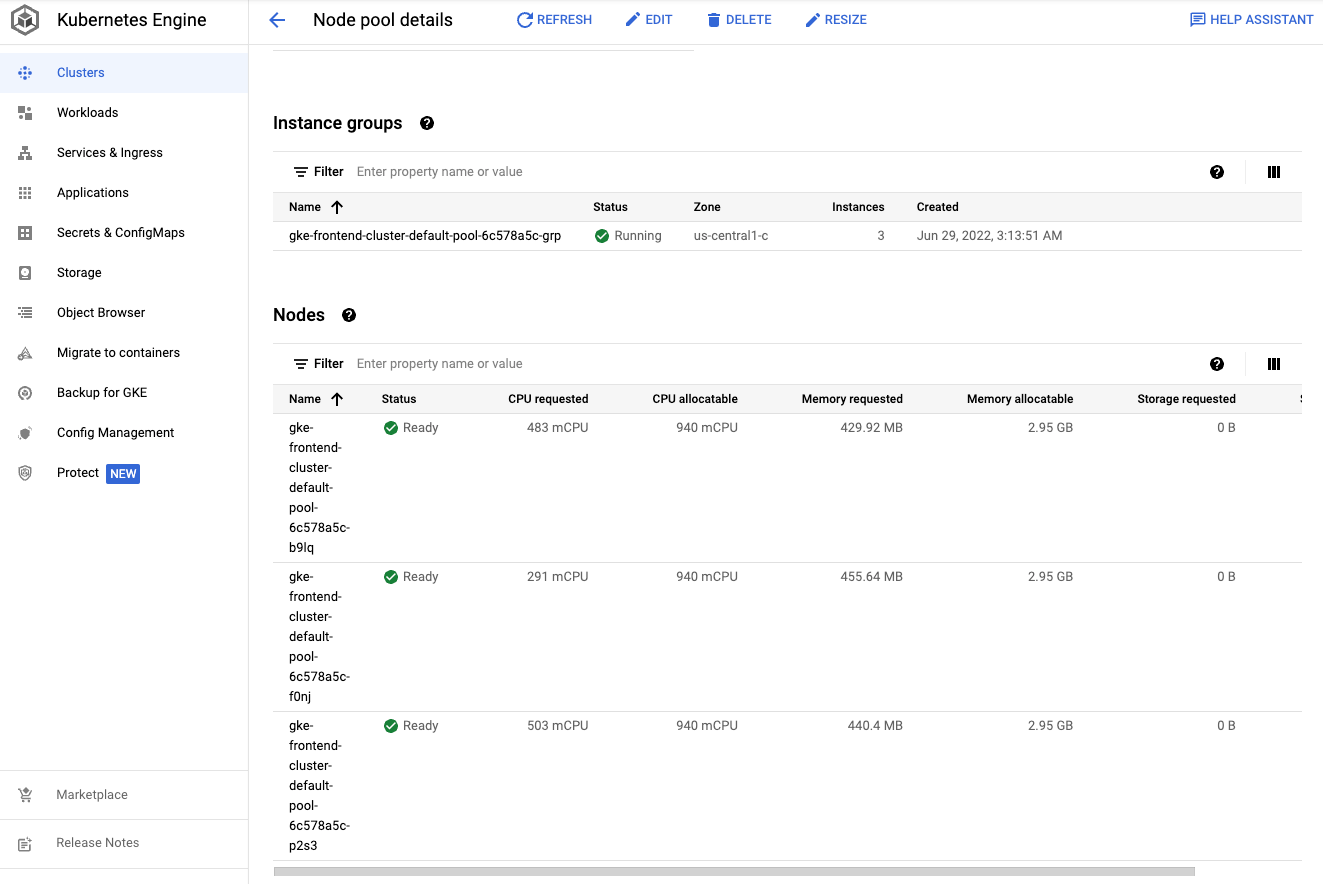Open column display options for Instance groups table
The width and height of the screenshot is (1323, 884).
click(x=1273, y=172)
